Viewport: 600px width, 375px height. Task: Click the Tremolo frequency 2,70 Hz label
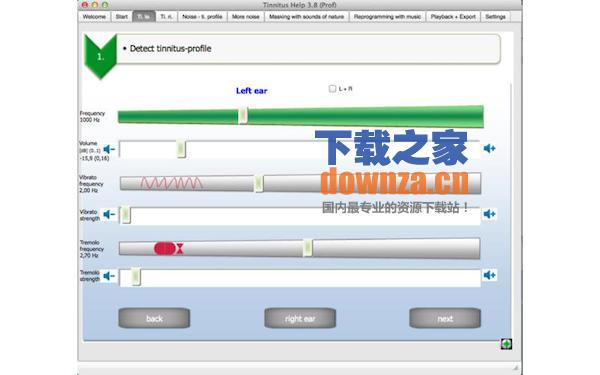click(91, 249)
